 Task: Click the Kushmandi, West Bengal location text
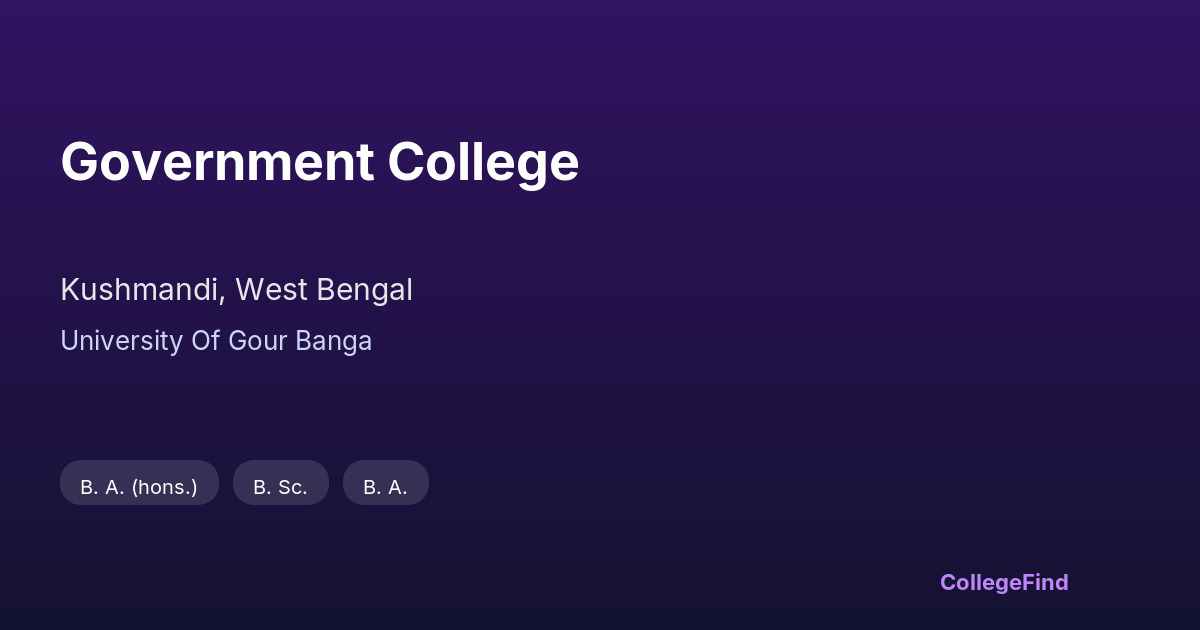(236, 290)
